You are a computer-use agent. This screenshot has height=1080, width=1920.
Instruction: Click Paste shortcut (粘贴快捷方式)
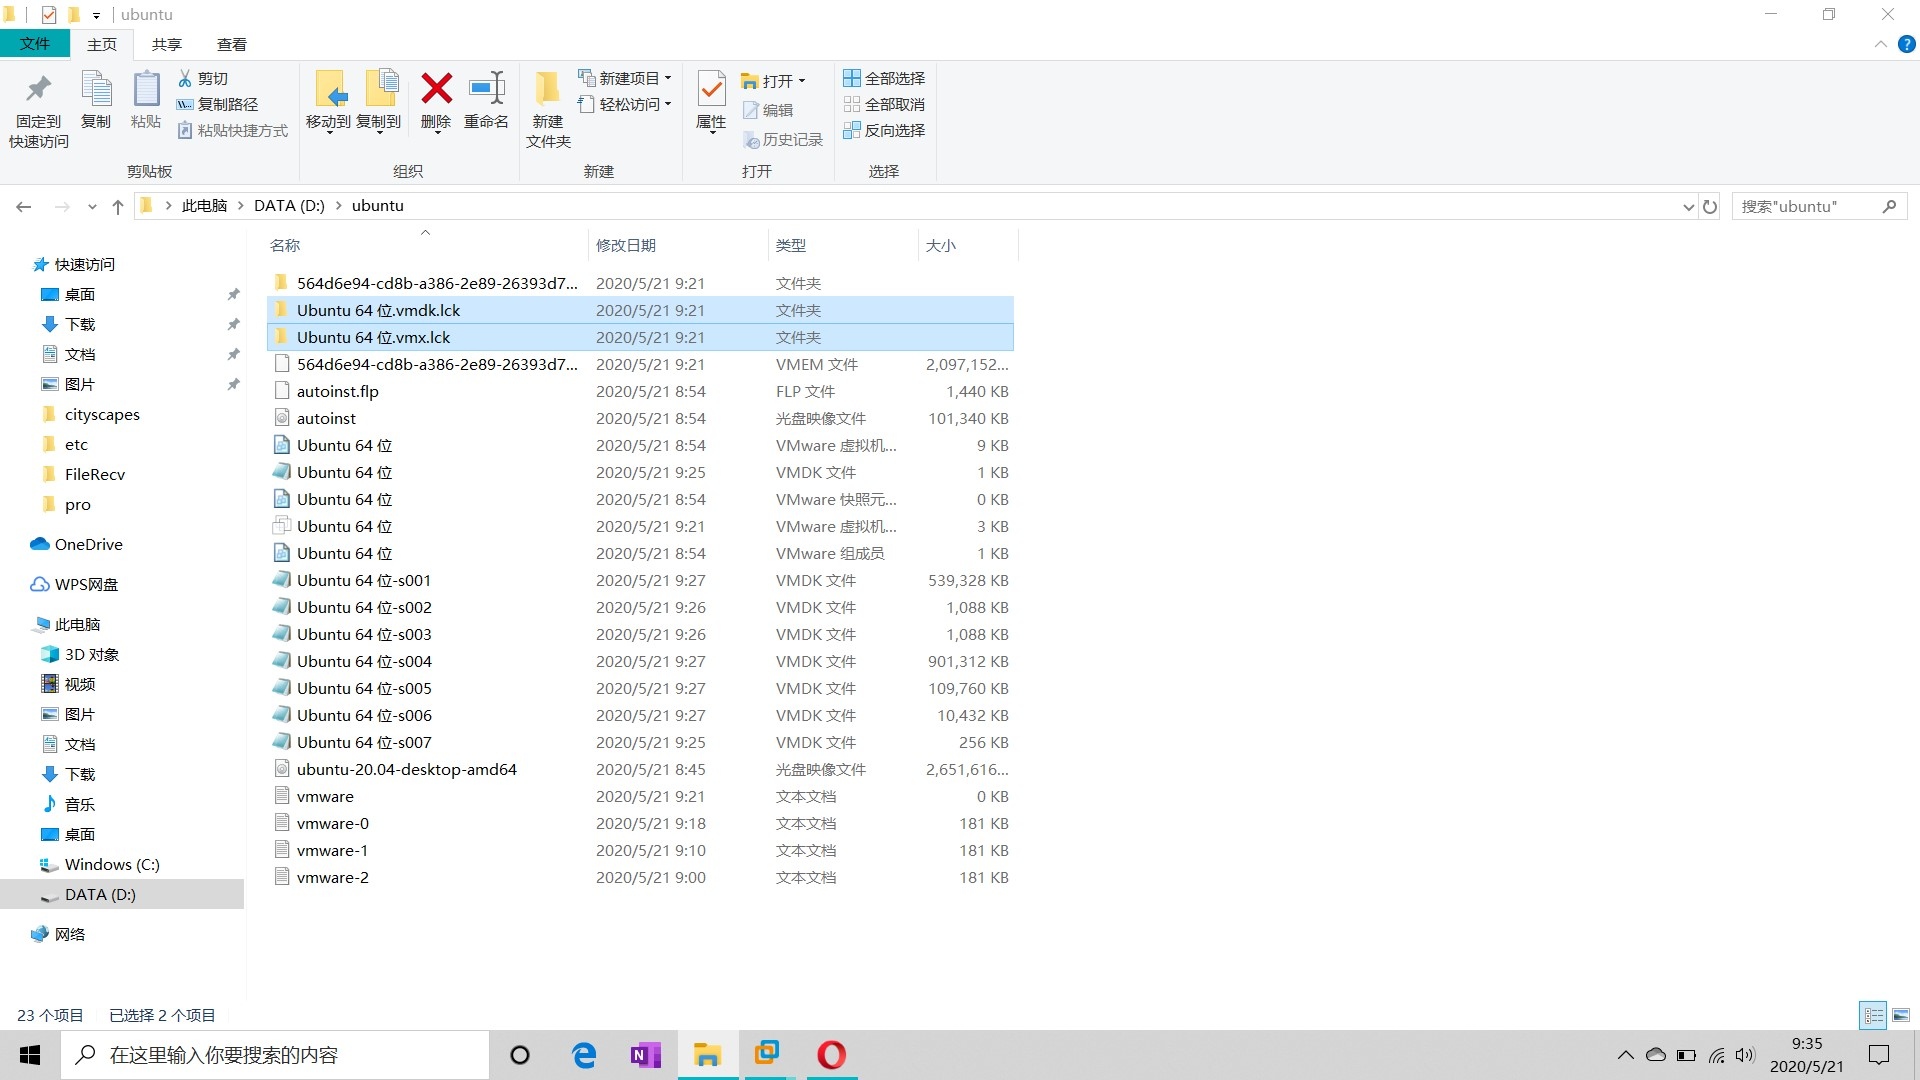(x=233, y=130)
